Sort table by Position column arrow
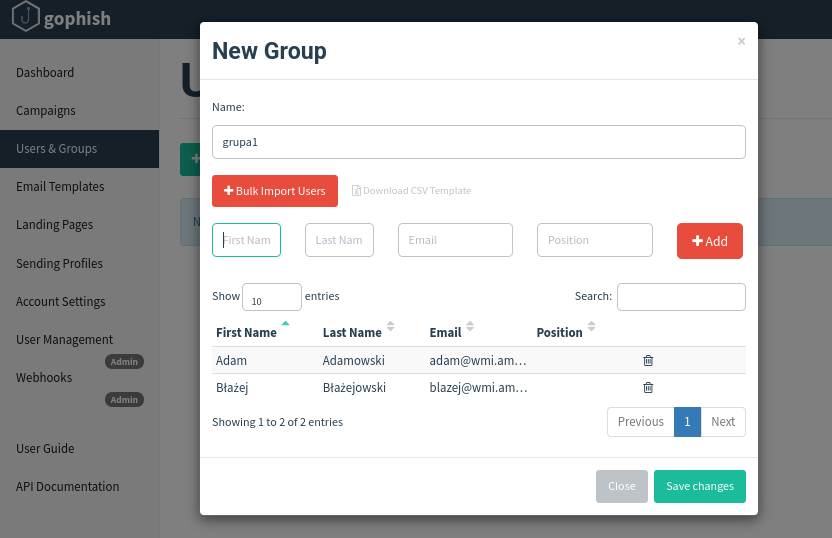Viewport: 832px width, 538px height. (x=592, y=327)
